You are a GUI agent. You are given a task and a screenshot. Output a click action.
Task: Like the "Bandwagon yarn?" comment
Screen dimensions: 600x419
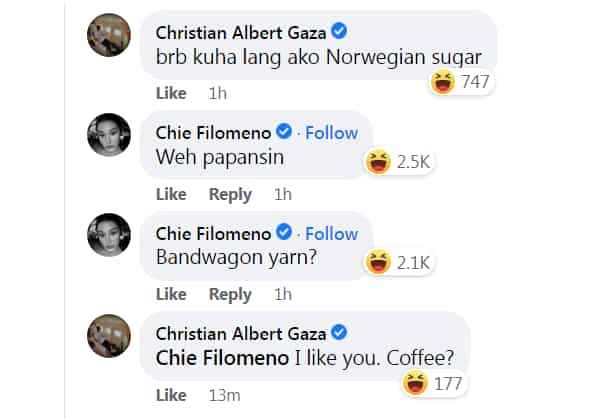pos(171,294)
